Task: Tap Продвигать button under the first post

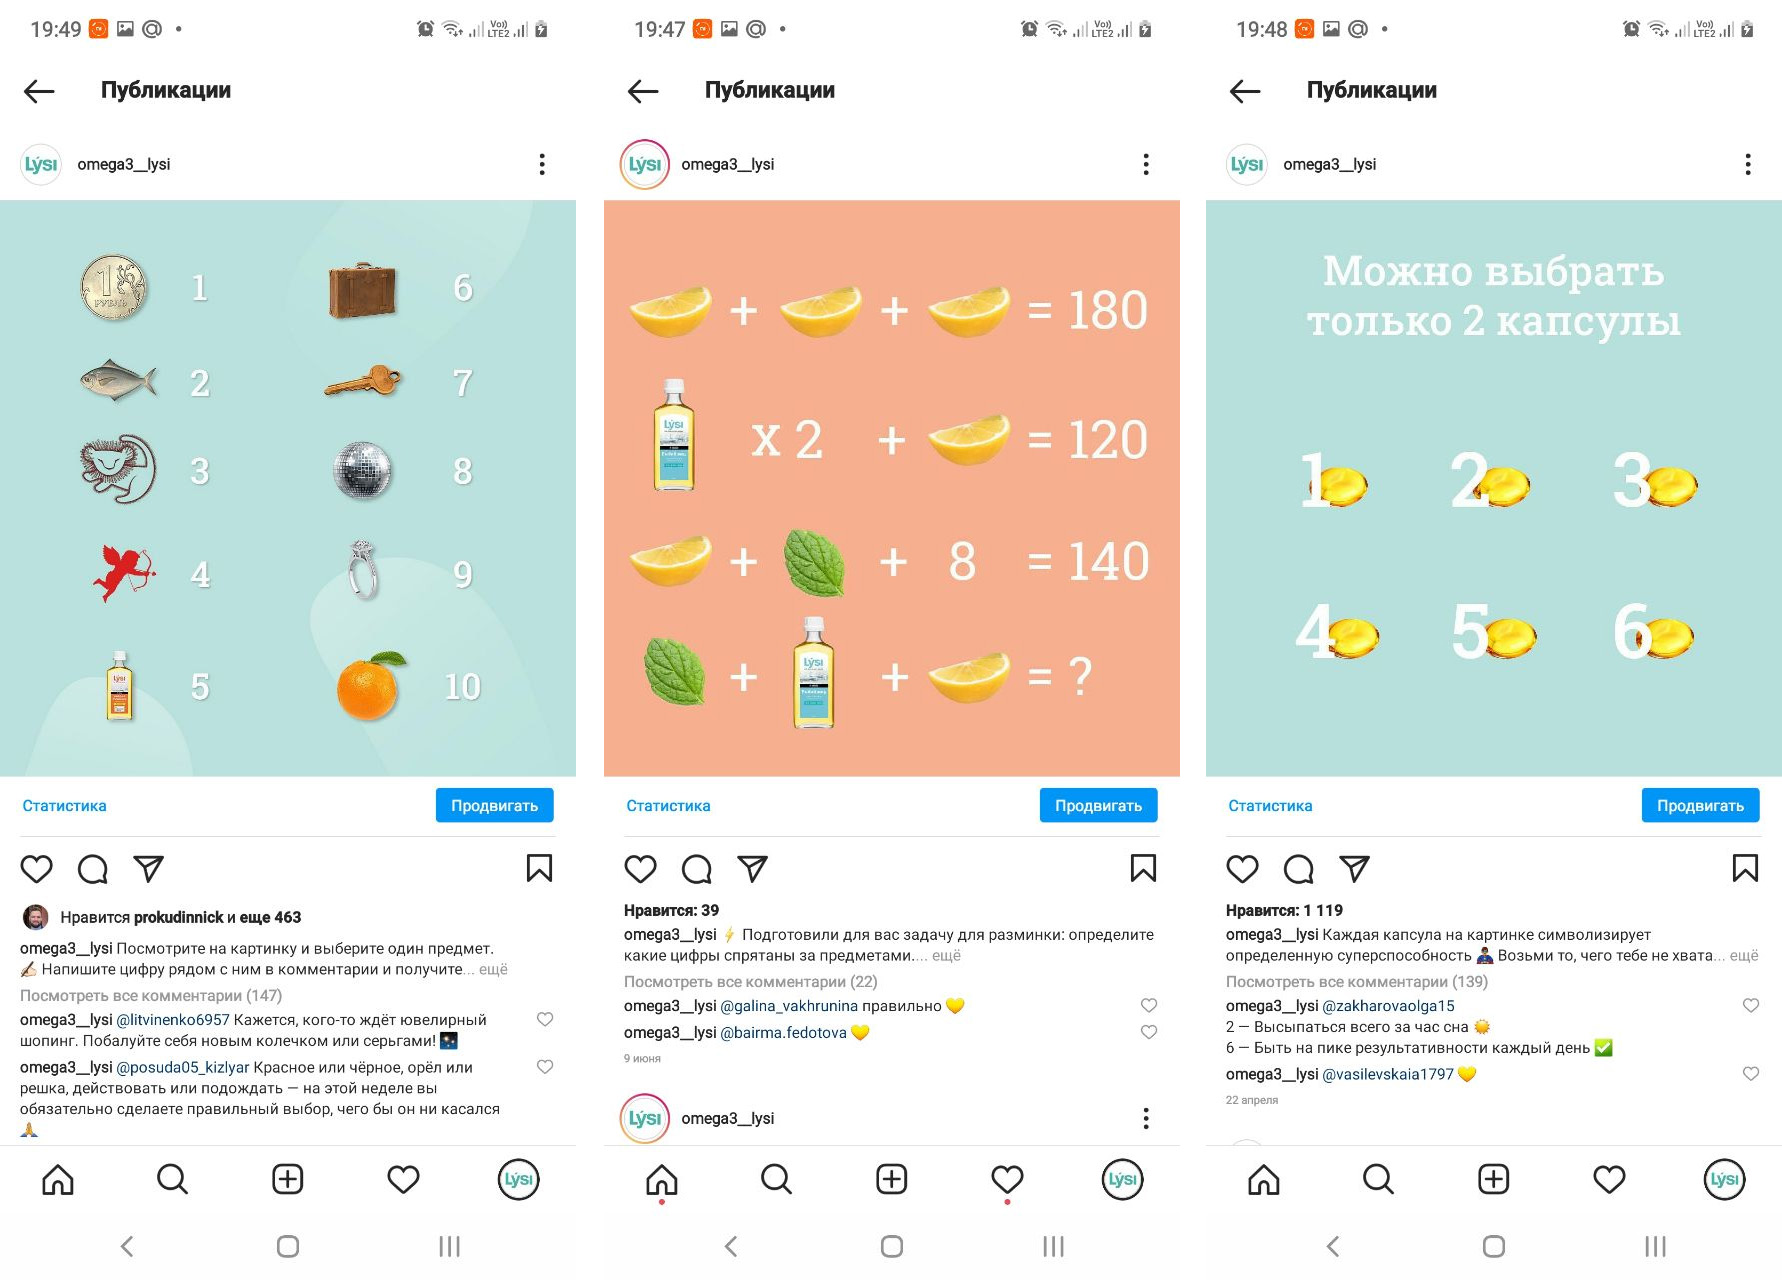Action: (495, 805)
